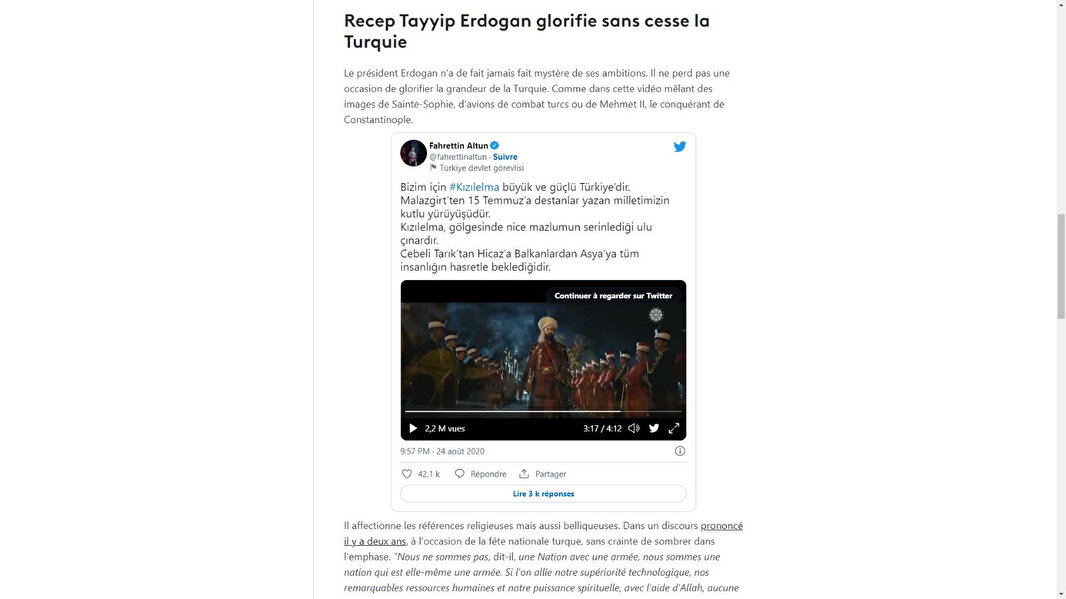Share the tweet via Partager icon
Viewport: 1066px width, 599px height.
click(524, 474)
